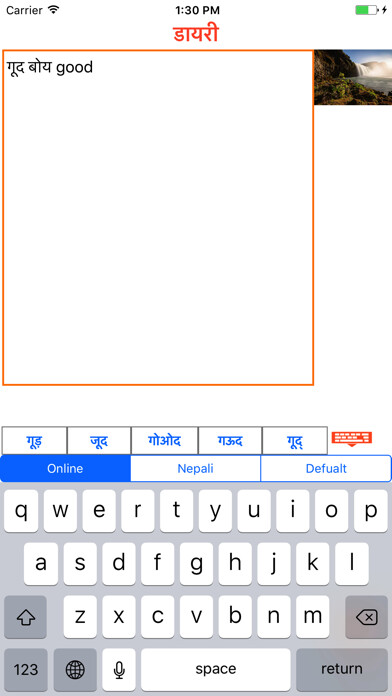Tap the backspace delete key
Screen dimensions: 392x696
point(367,617)
